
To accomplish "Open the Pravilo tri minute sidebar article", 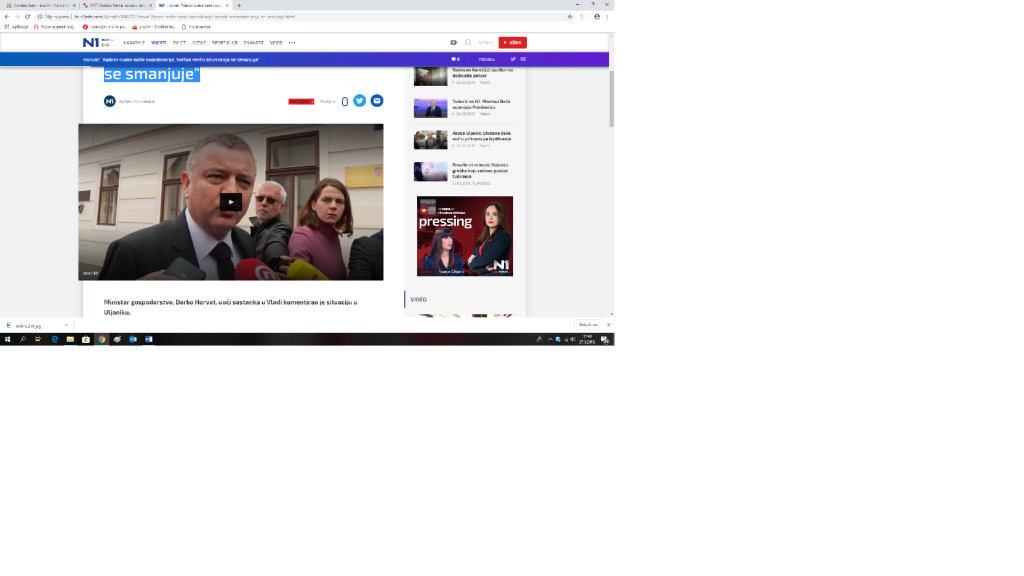I will (480, 170).
